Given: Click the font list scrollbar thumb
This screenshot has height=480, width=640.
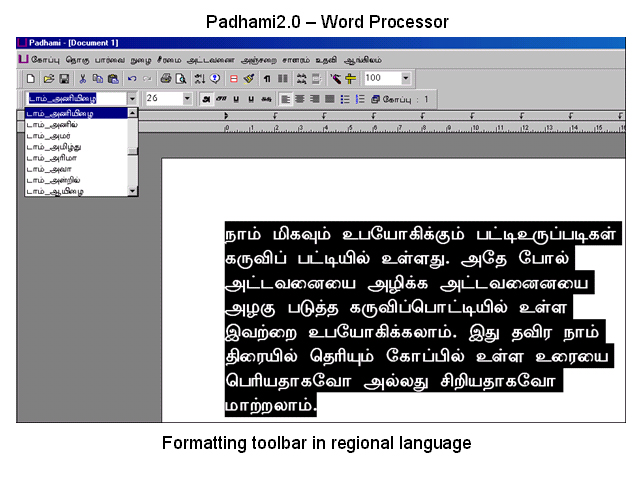Looking at the screenshot, I should (x=133, y=151).
